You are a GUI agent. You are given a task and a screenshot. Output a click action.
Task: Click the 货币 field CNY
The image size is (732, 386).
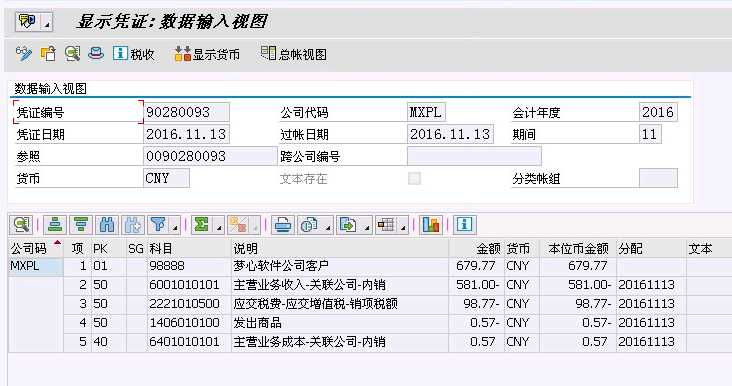[166, 178]
